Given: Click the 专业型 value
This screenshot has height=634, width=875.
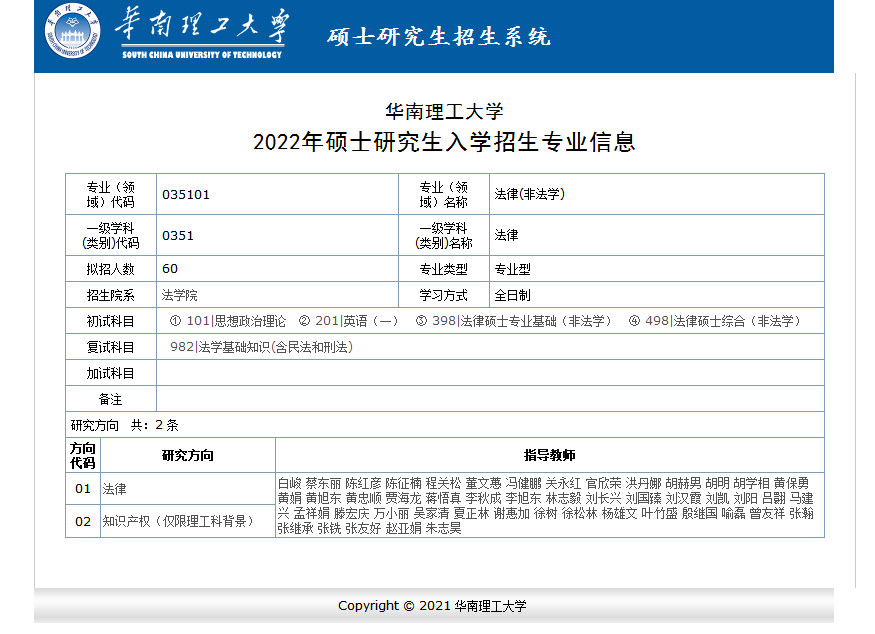Looking at the screenshot, I should tap(512, 269).
